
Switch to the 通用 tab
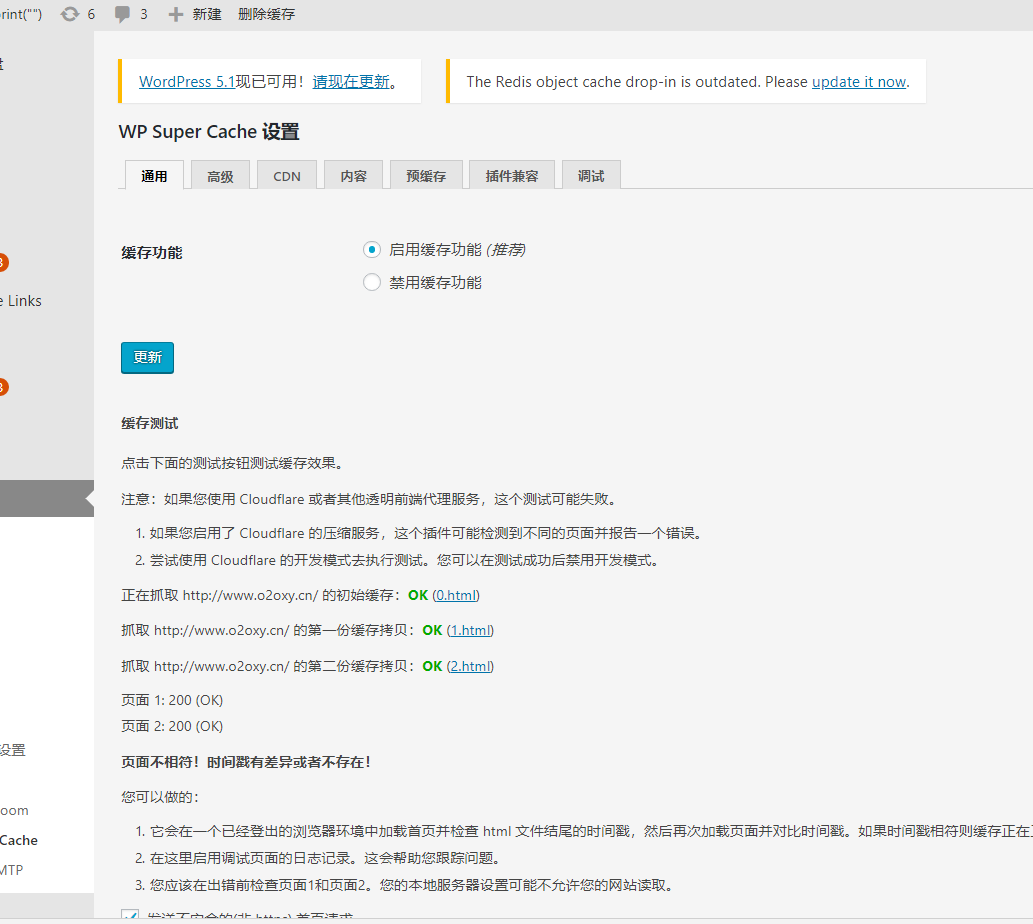[x=154, y=176]
